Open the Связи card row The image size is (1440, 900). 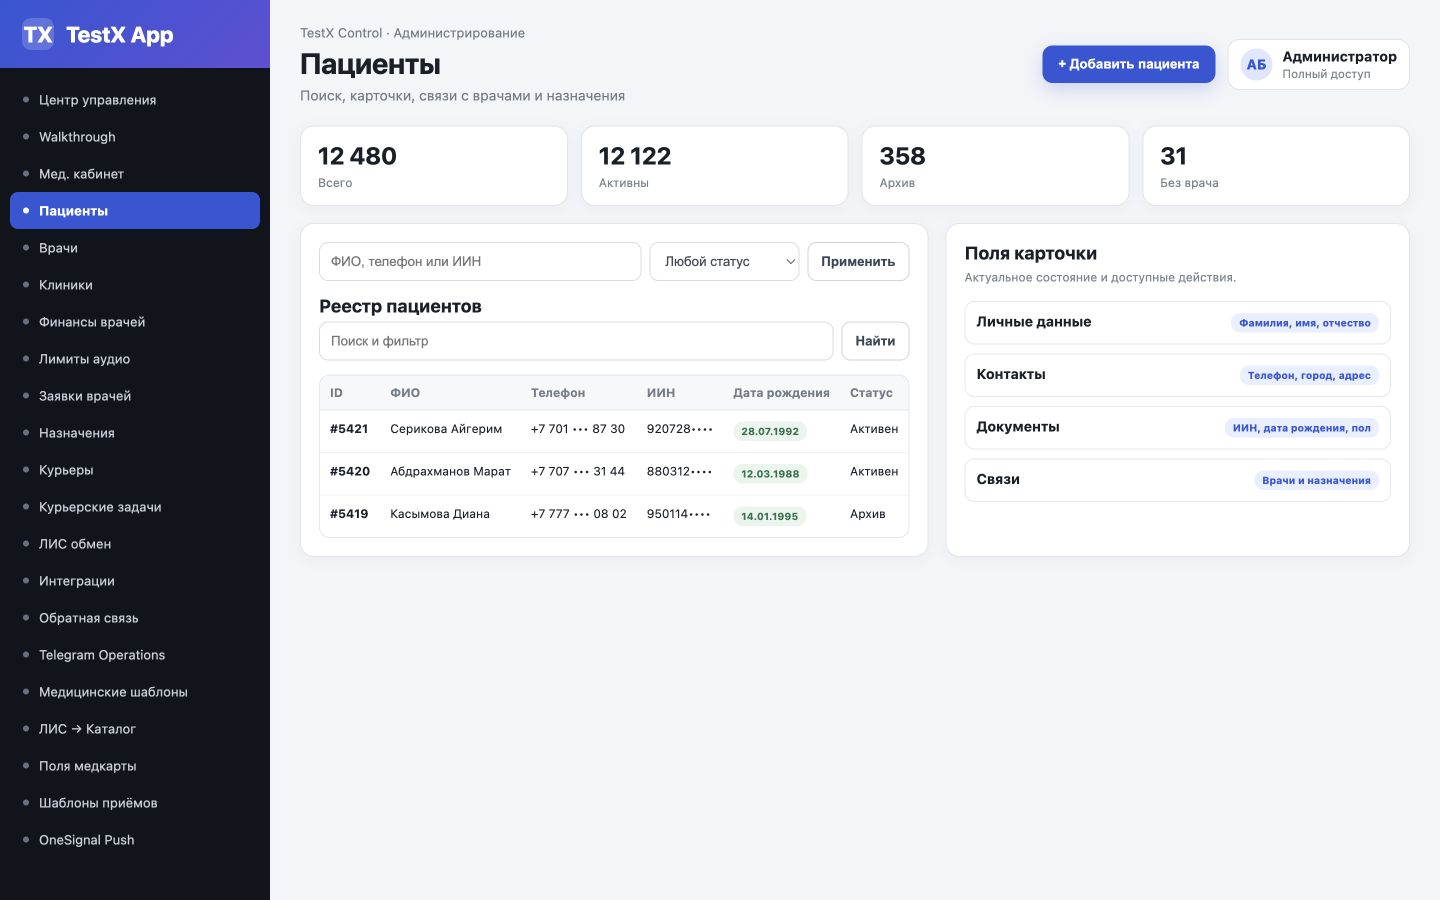tap(1177, 480)
